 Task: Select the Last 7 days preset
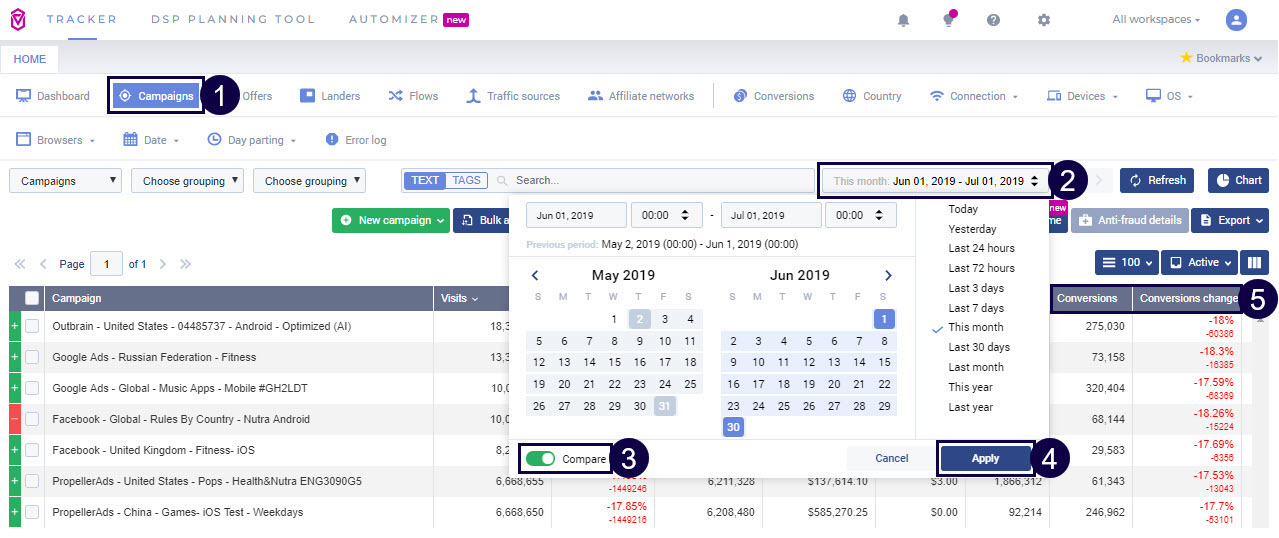976,308
